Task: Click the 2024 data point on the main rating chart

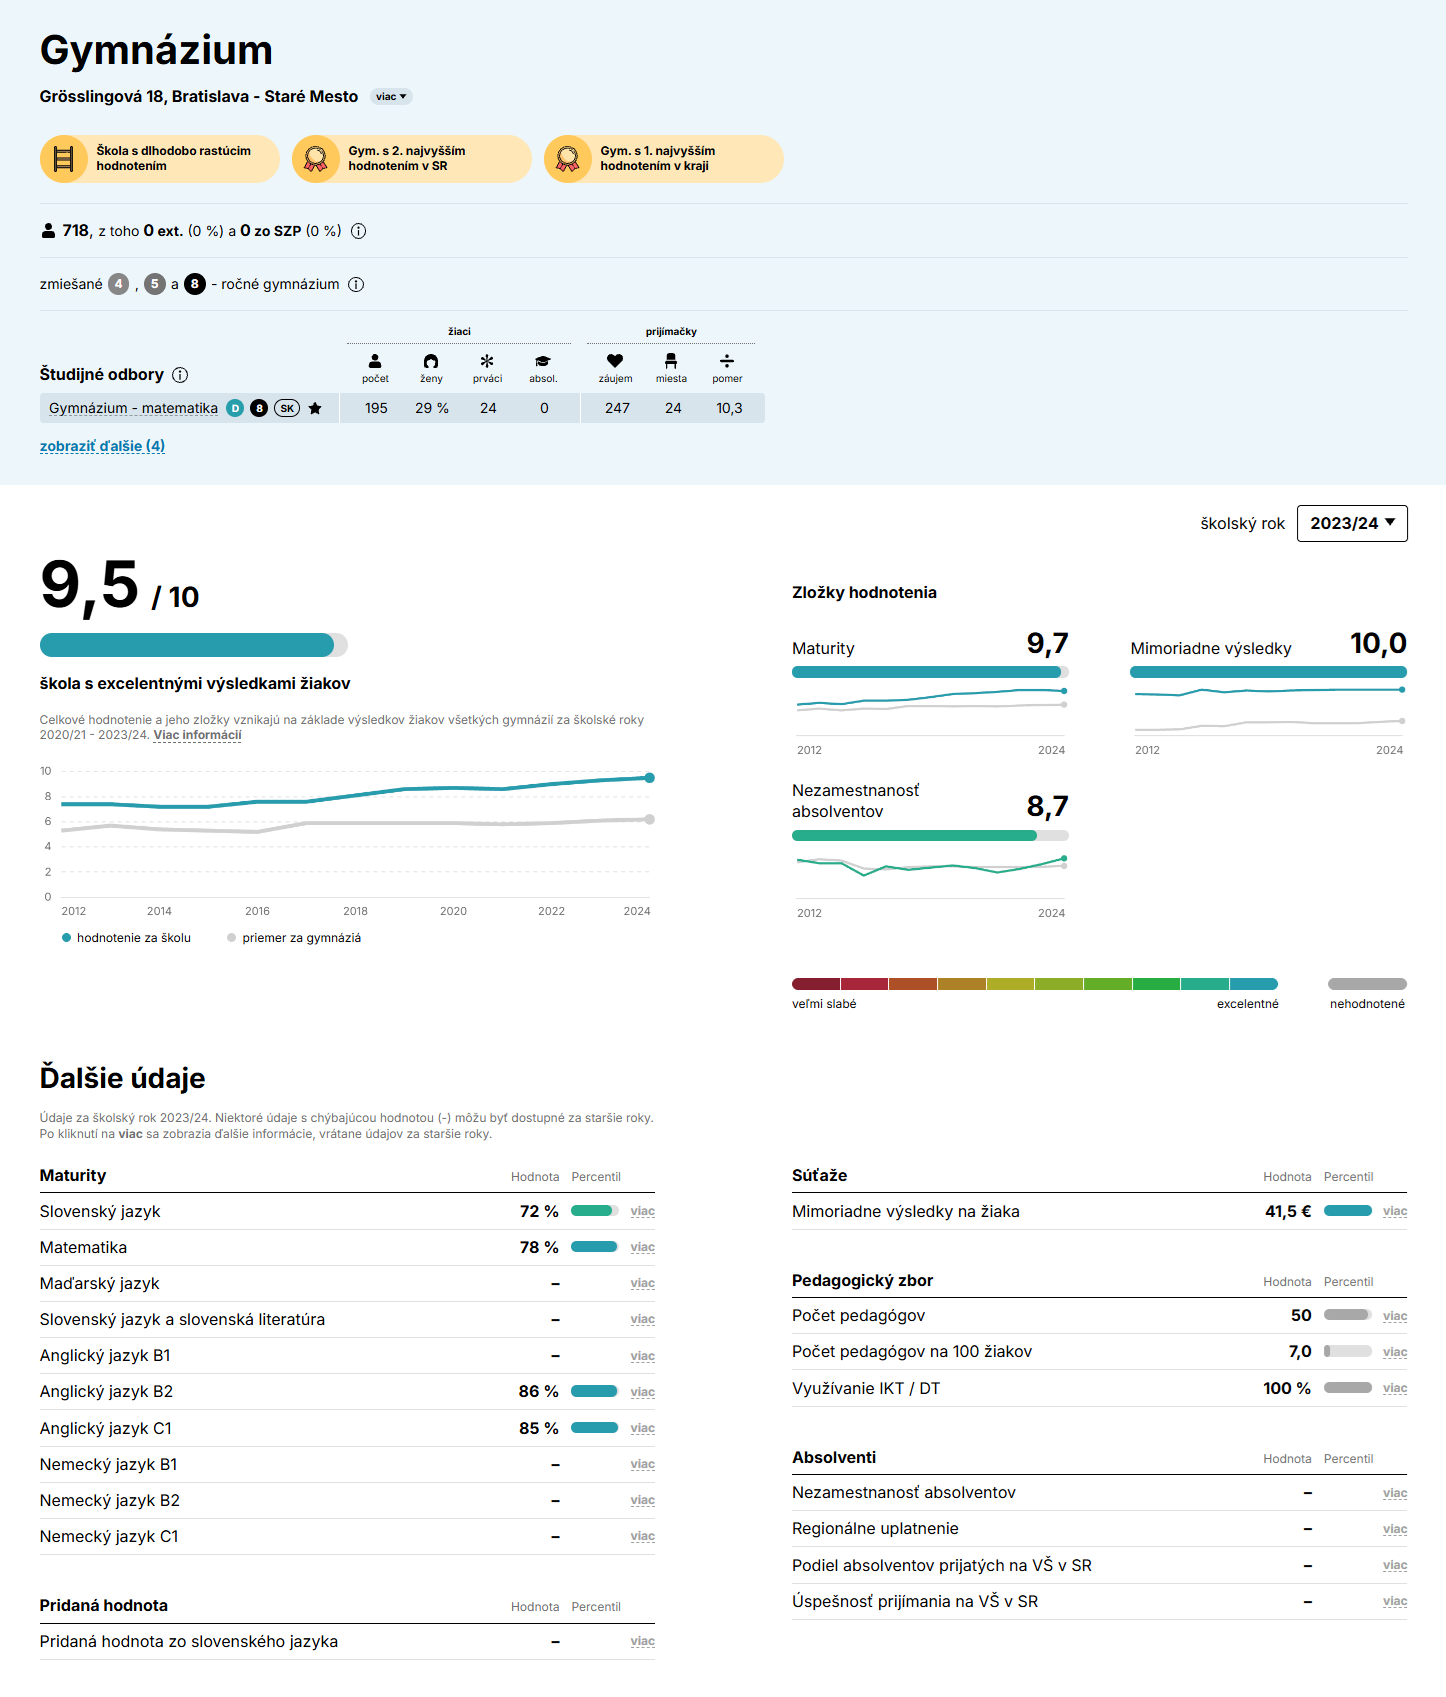Action: point(650,778)
